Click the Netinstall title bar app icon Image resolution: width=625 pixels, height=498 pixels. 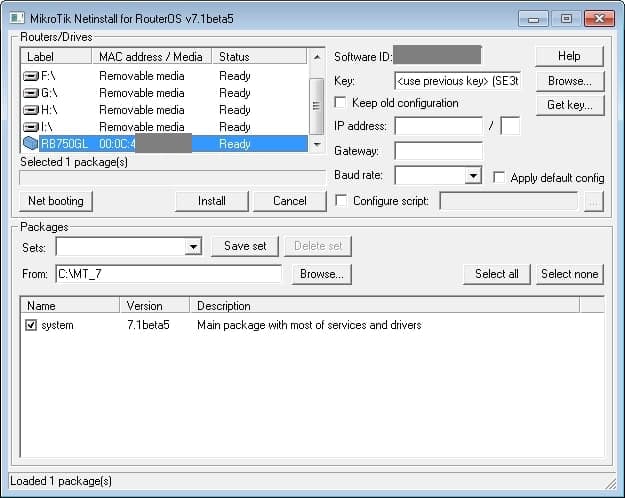tap(17, 18)
